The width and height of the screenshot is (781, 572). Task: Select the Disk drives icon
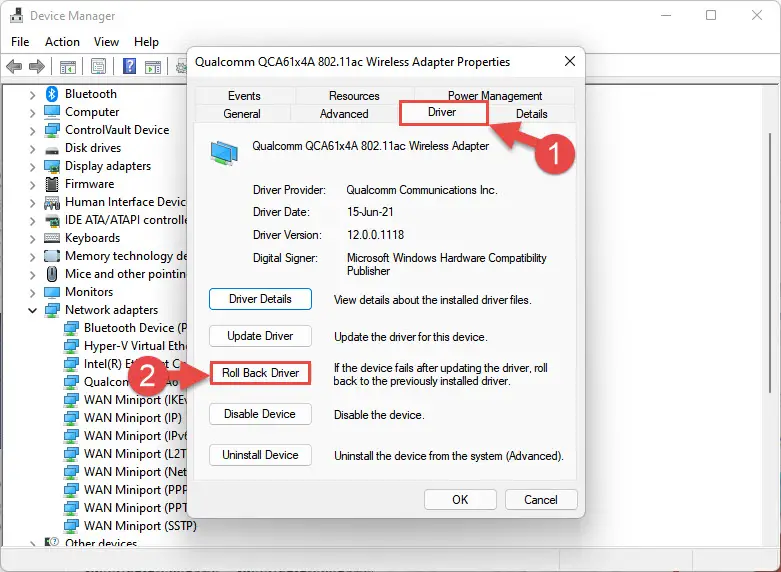coord(52,149)
